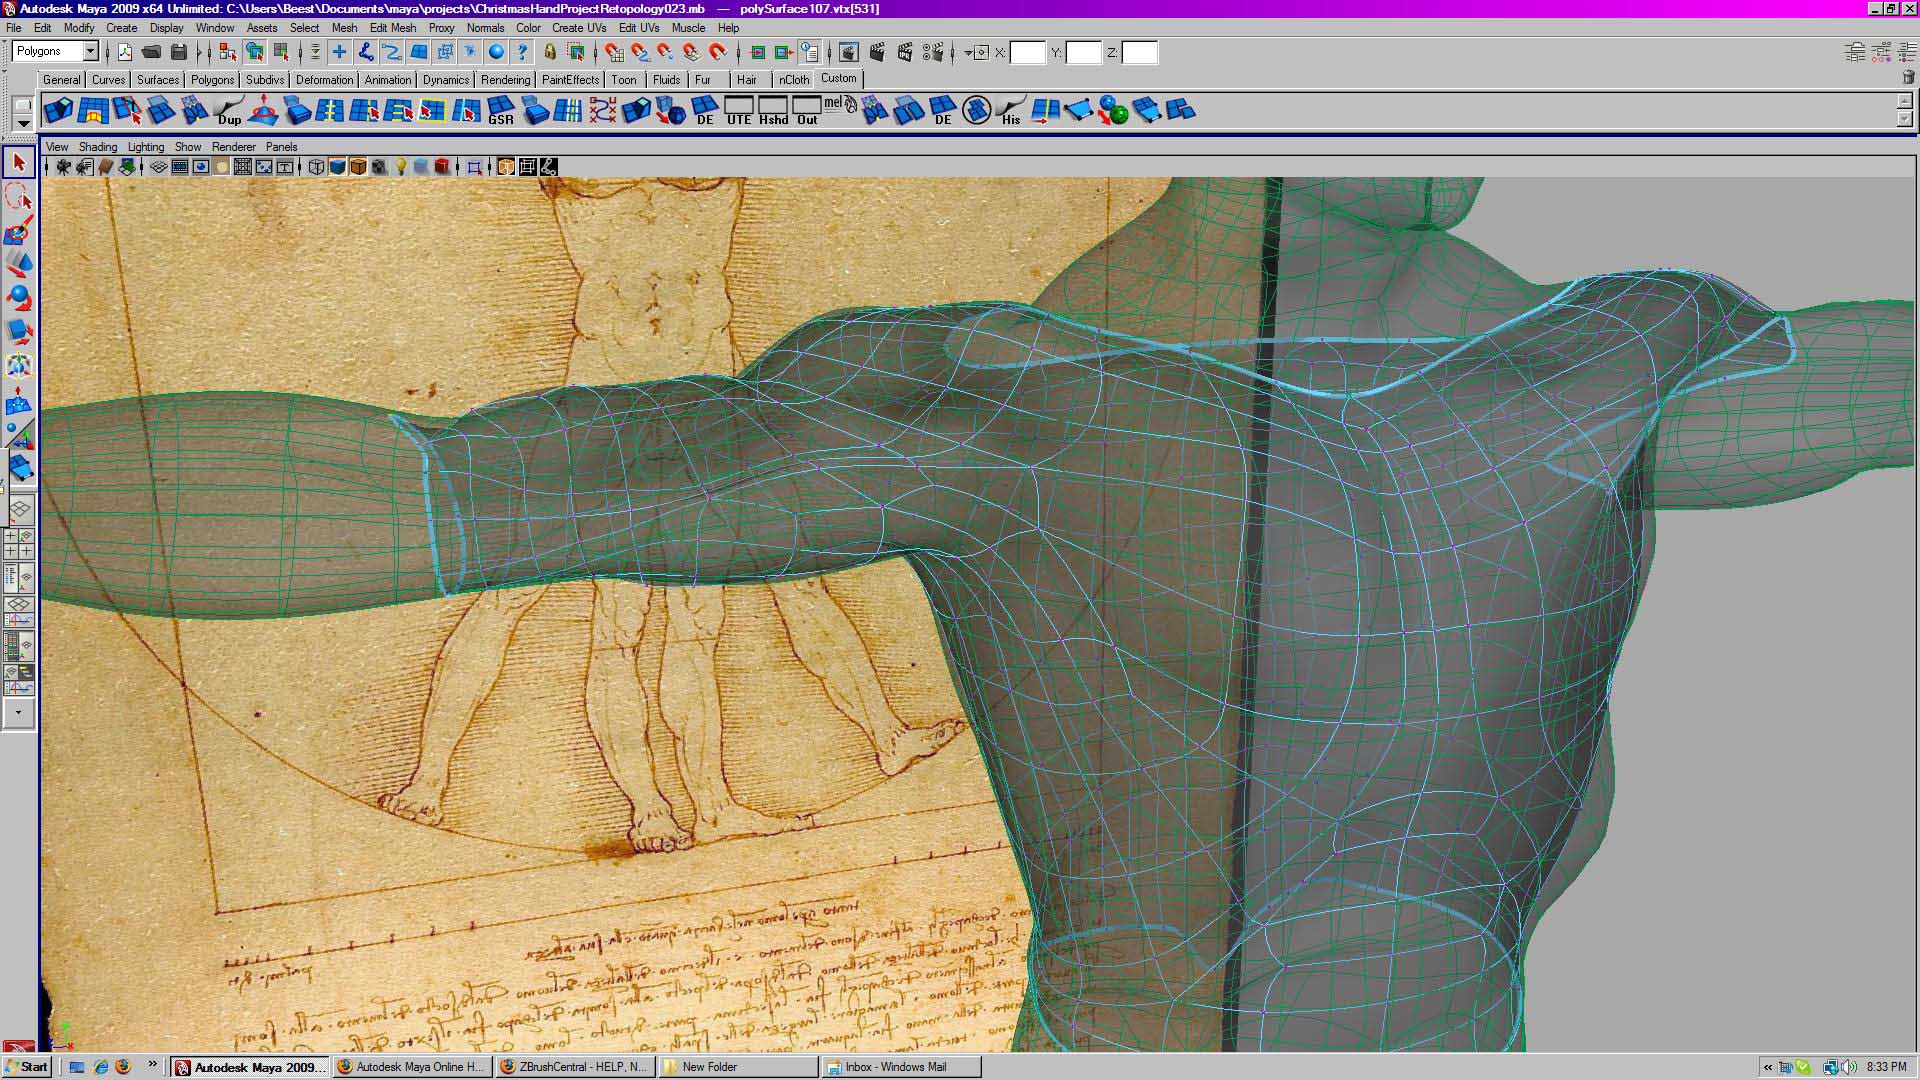The width and height of the screenshot is (1920, 1080).
Task: Switch to the Polygons shelf tab
Action: coord(212,79)
